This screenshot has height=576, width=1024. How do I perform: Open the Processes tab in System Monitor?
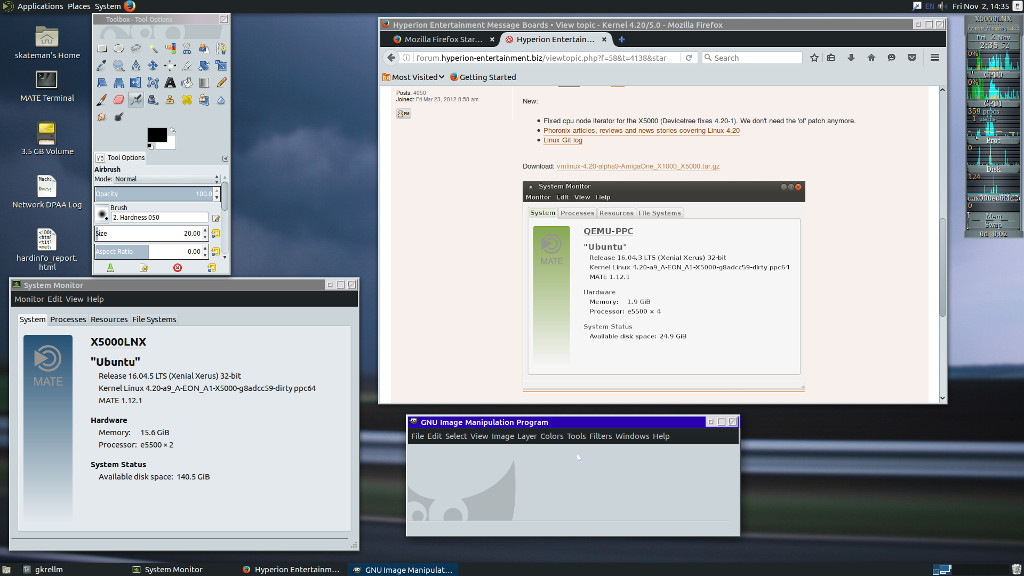(68, 319)
